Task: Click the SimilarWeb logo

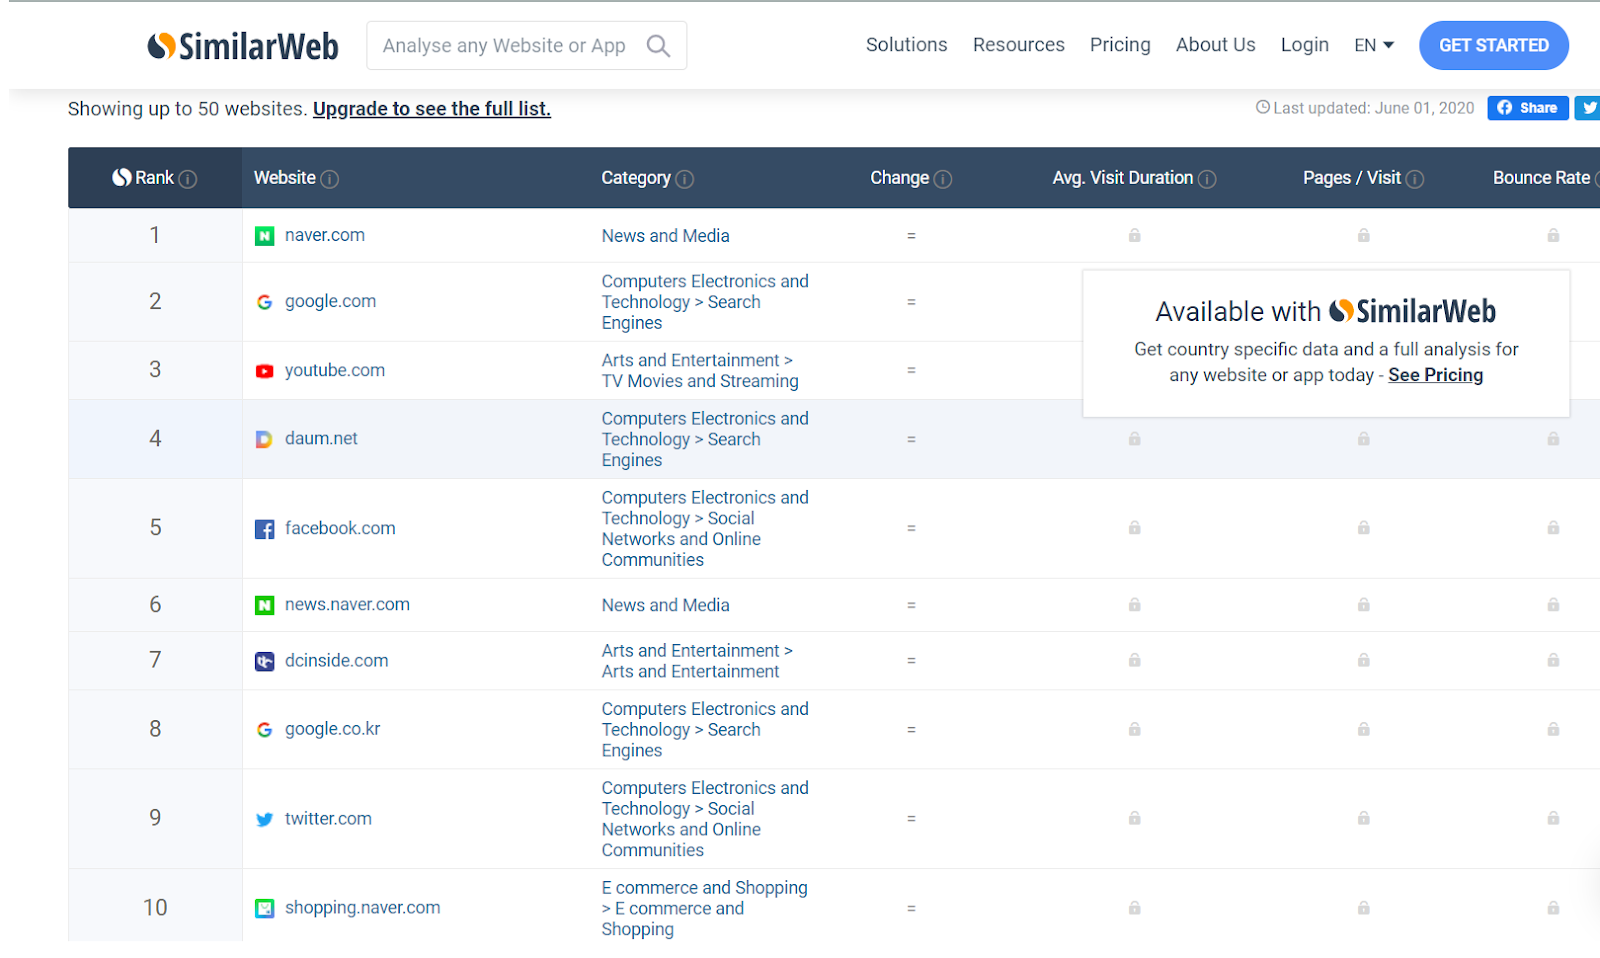Action: pyautogui.click(x=243, y=46)
